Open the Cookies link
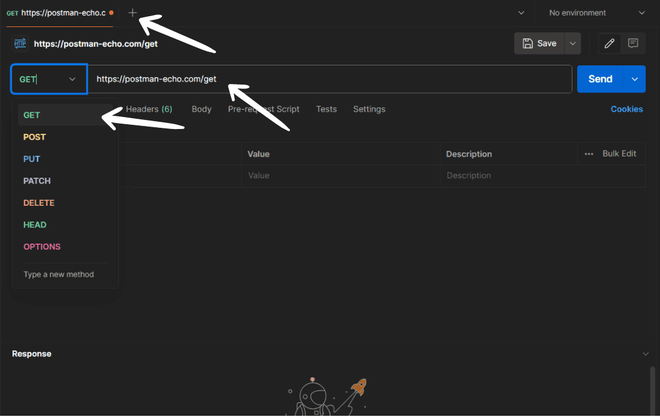The height and width of the screenshot is (420, 660). coord(627,109)
